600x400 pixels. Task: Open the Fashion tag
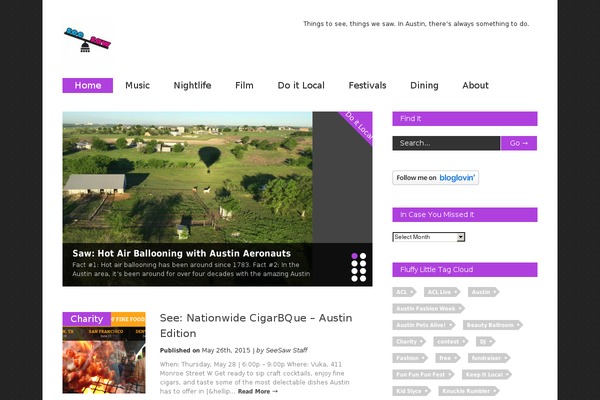(x=410, y=358)
